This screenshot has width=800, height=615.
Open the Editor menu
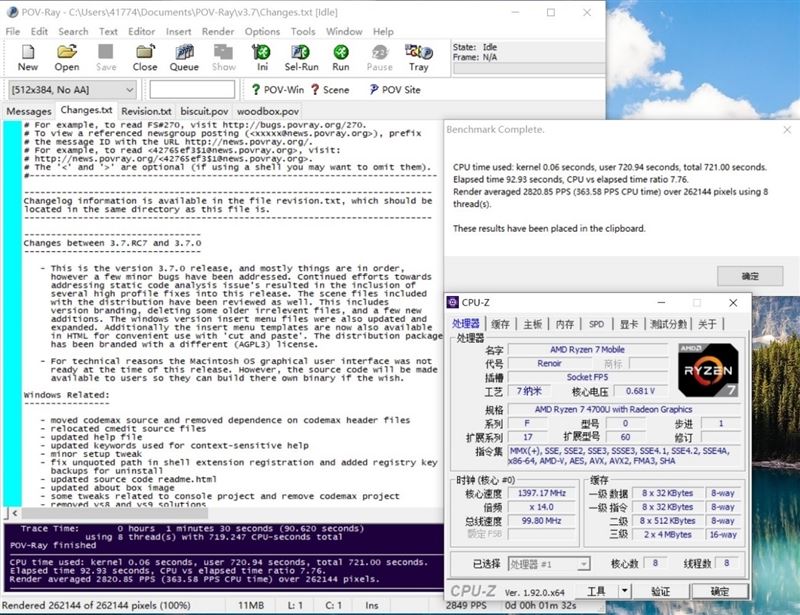142,32
